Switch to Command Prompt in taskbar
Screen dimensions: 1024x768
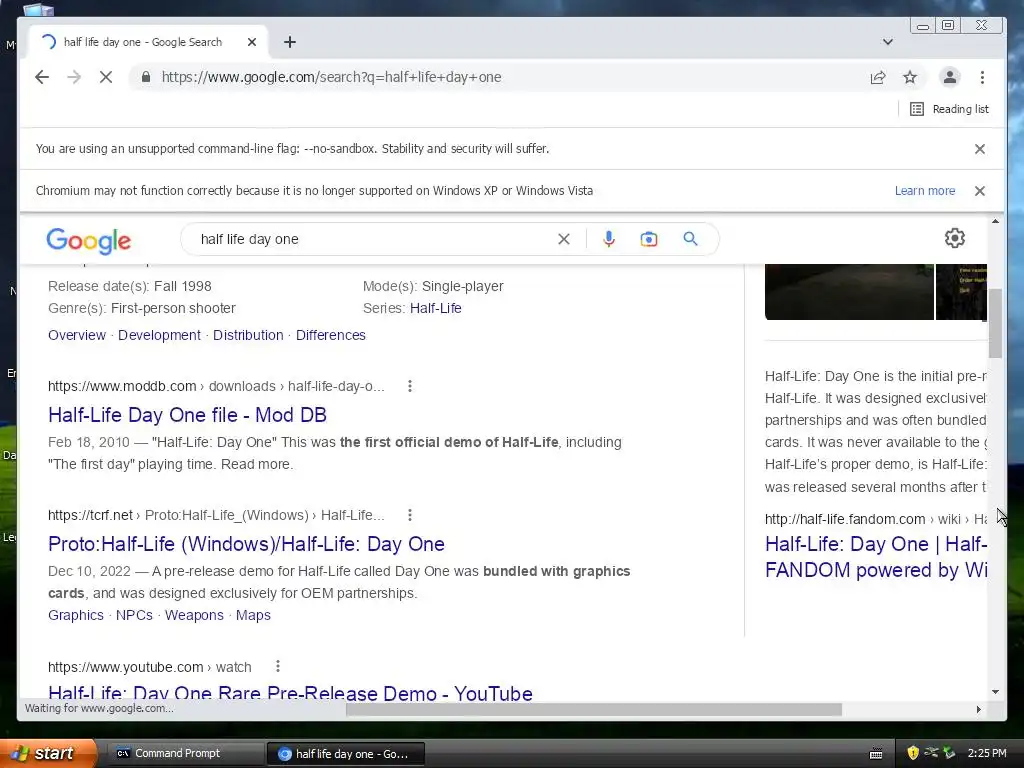(x=184, y=753)
